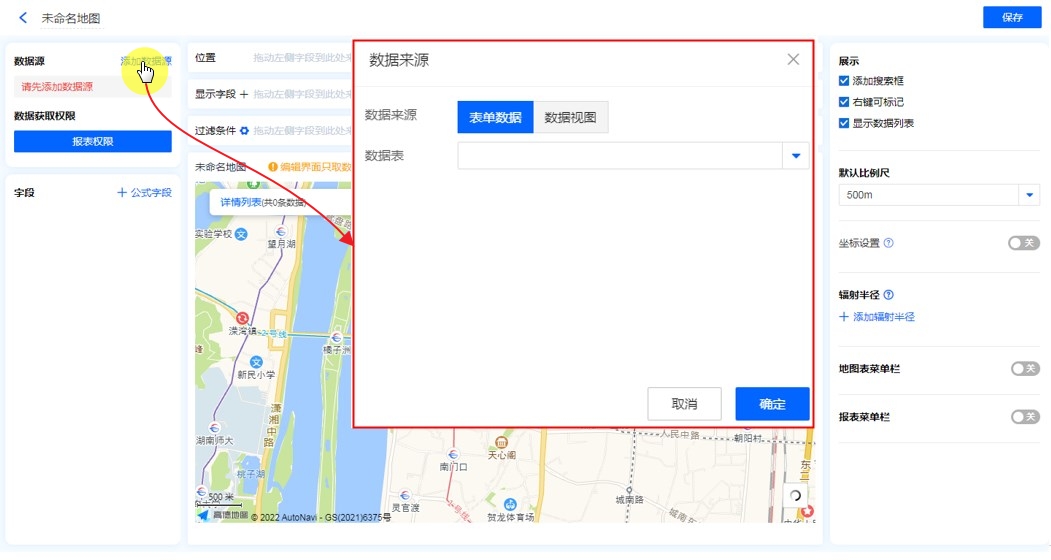The height and width of the screenshot is (560, 1051).
Task: Click the back arrow beside 未命名地图
Action: pos(23,18)
